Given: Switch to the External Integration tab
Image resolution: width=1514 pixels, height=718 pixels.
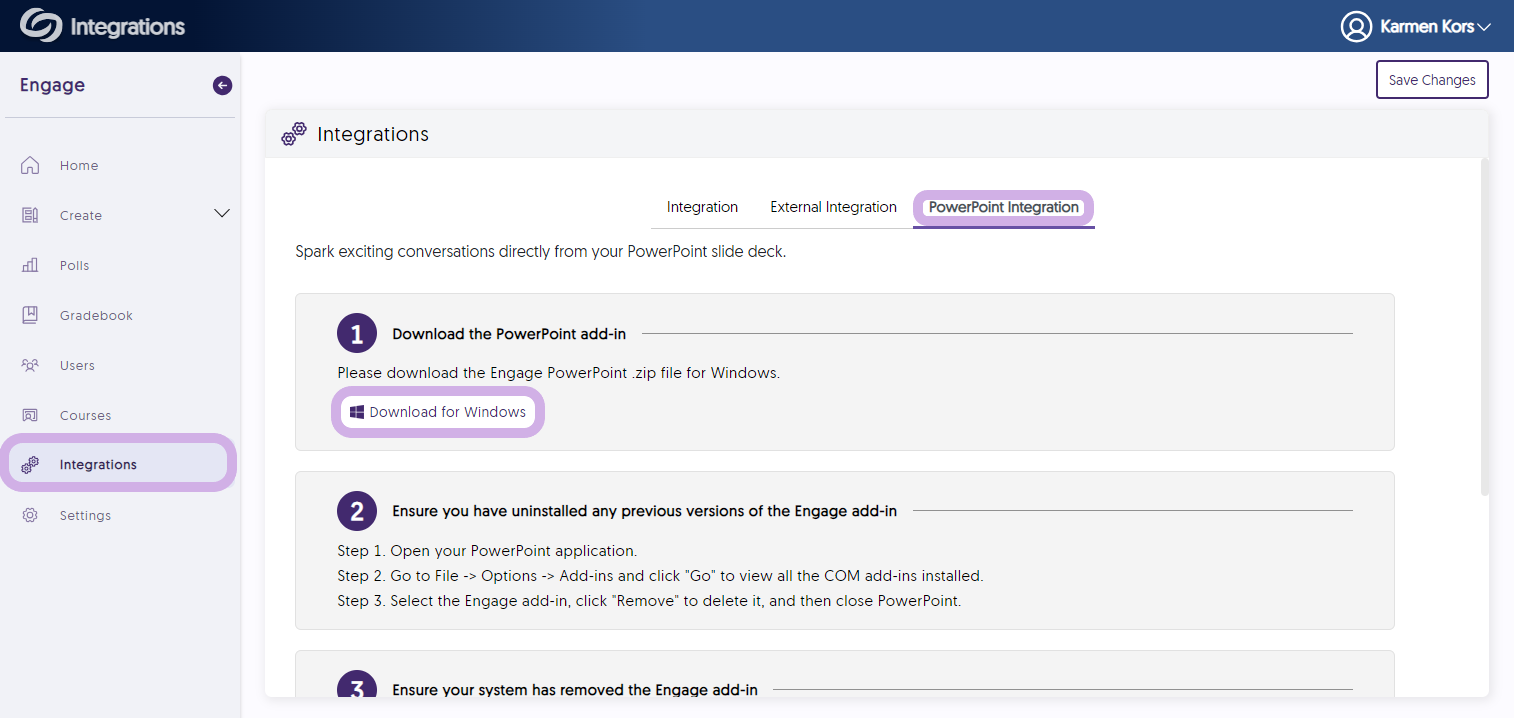Looking at the screenshot, I should 833,207.
